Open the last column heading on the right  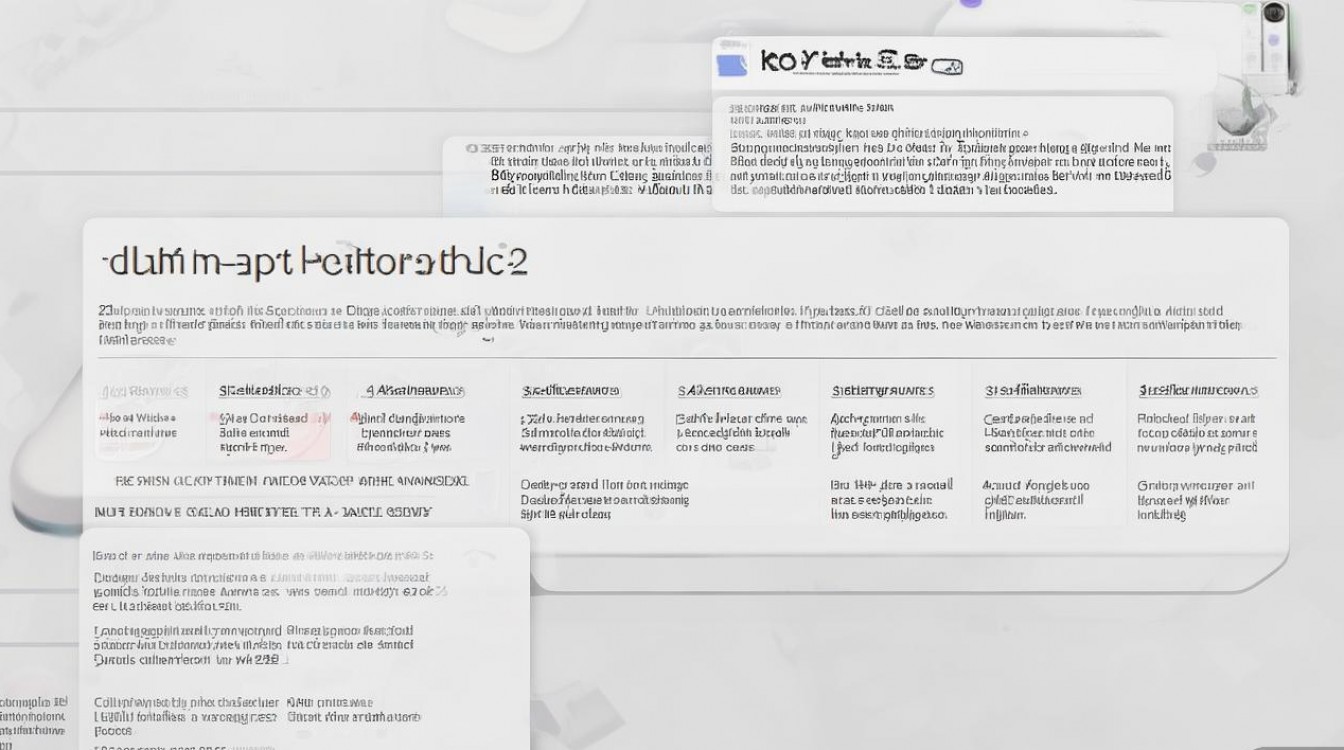1197,390
